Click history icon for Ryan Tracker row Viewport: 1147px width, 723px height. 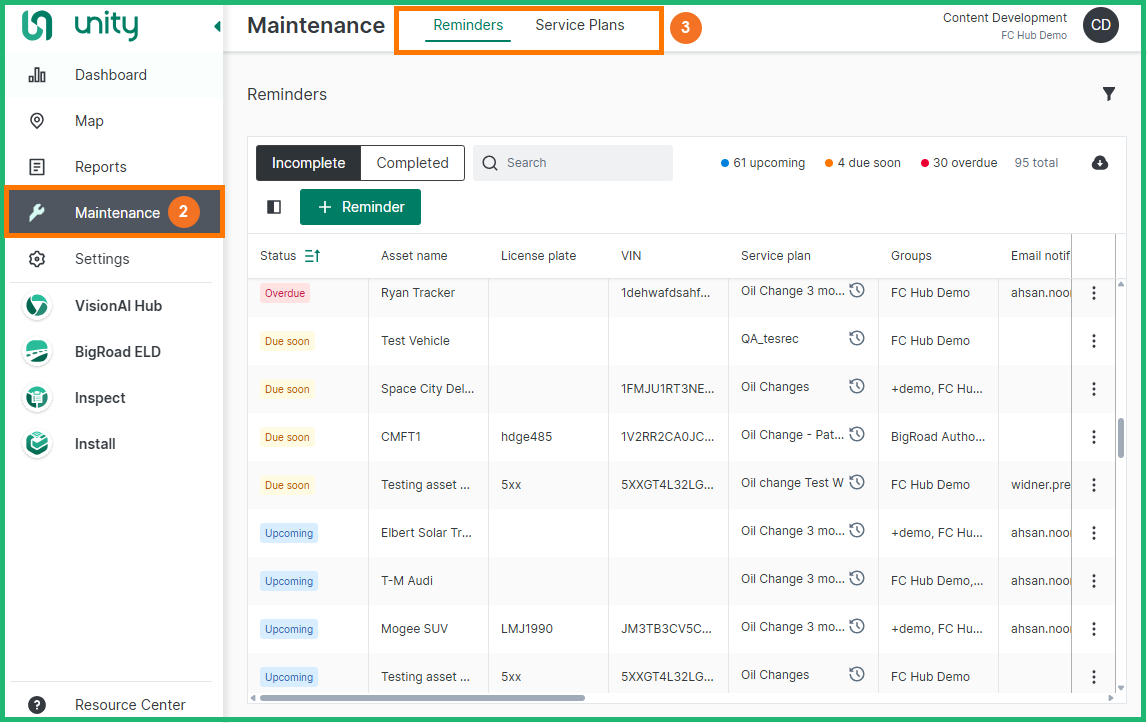tap(857, 291)
